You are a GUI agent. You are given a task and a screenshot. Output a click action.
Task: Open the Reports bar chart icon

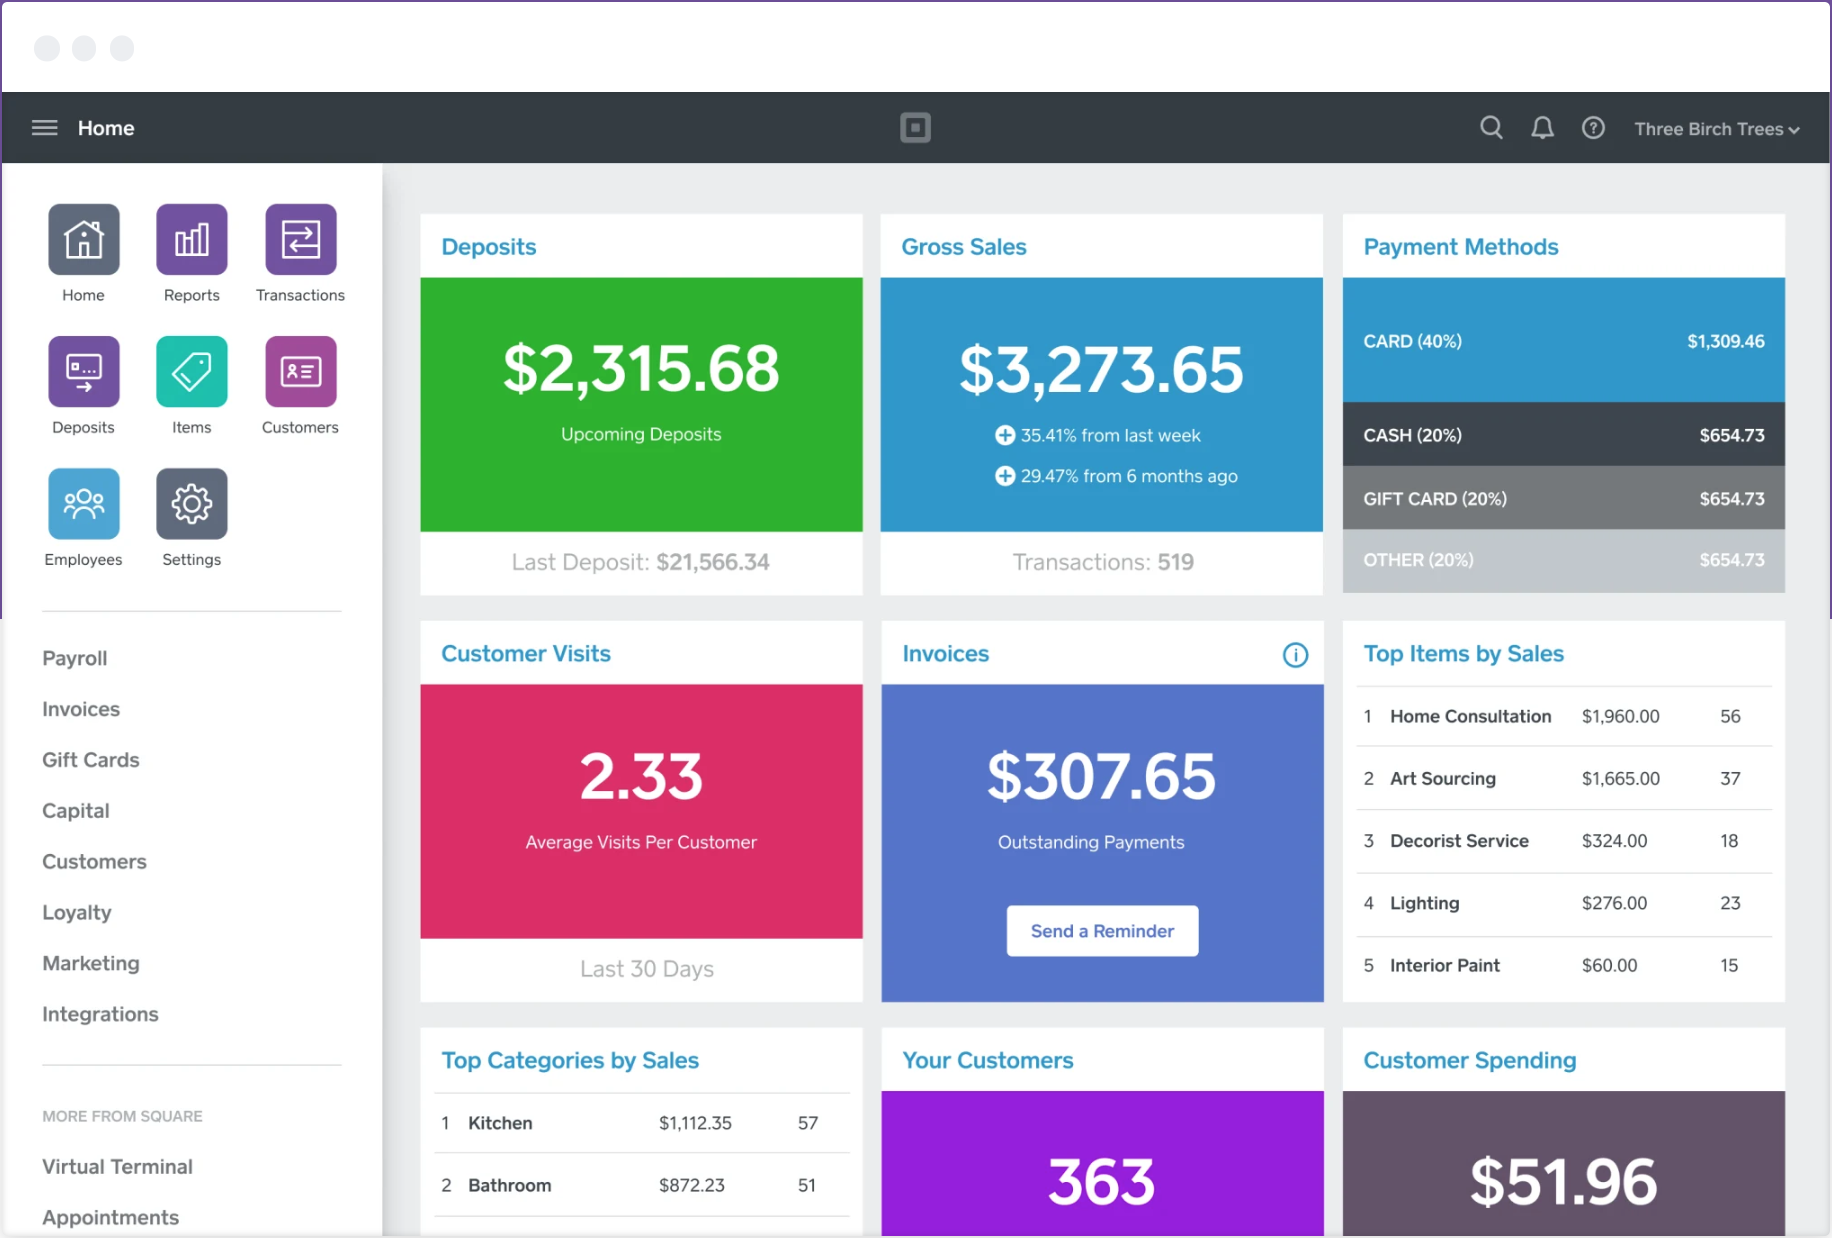click(192, 239)
